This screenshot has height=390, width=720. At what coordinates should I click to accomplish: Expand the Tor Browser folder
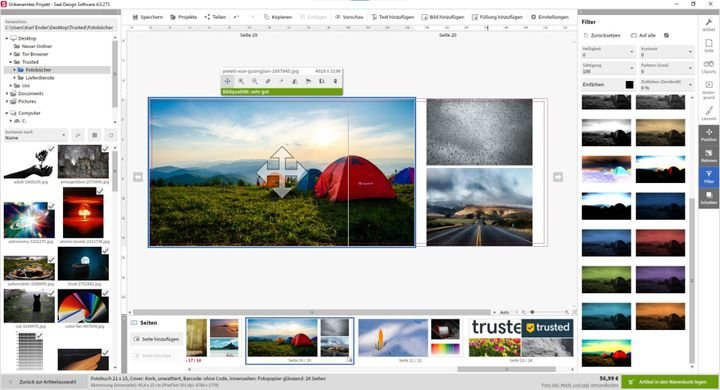click(x=11, y=54)
